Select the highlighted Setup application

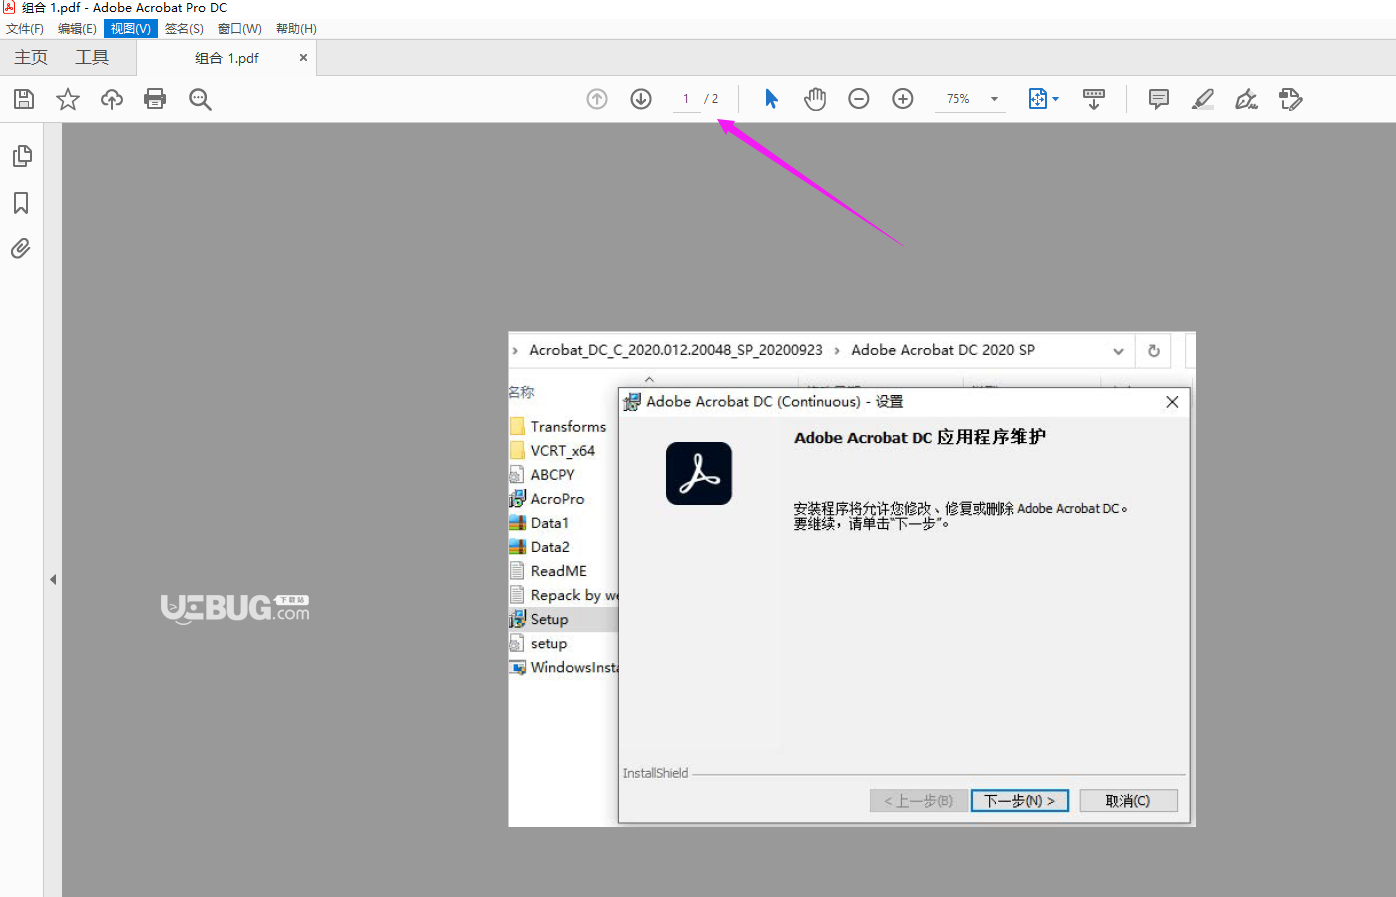coord(563,619)
